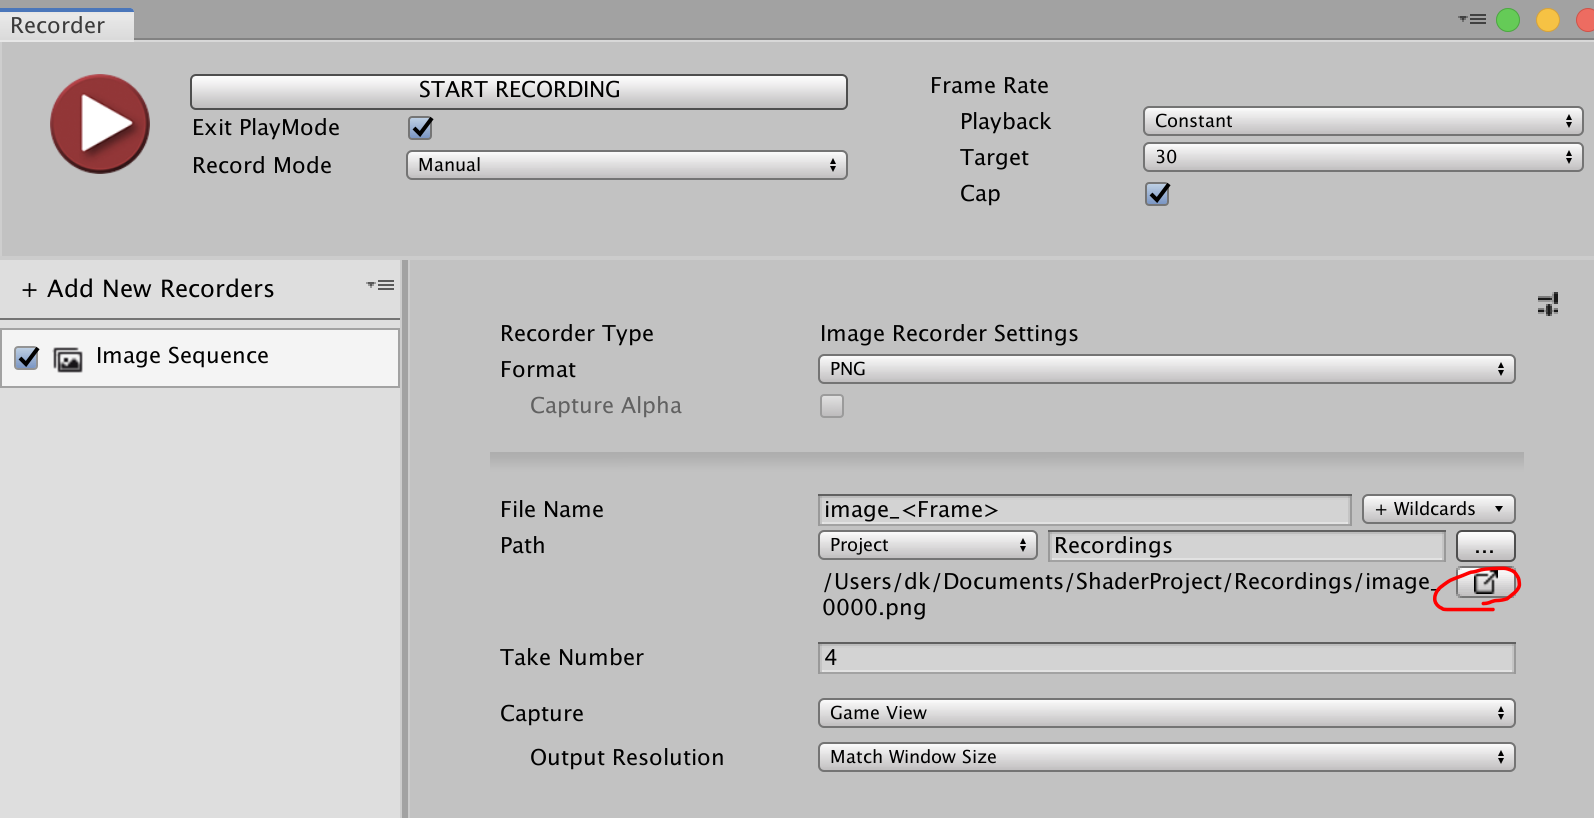This screenshot has width=1594, height=818.
Task: Open the Add New Recorders menu
Action: 148,289
